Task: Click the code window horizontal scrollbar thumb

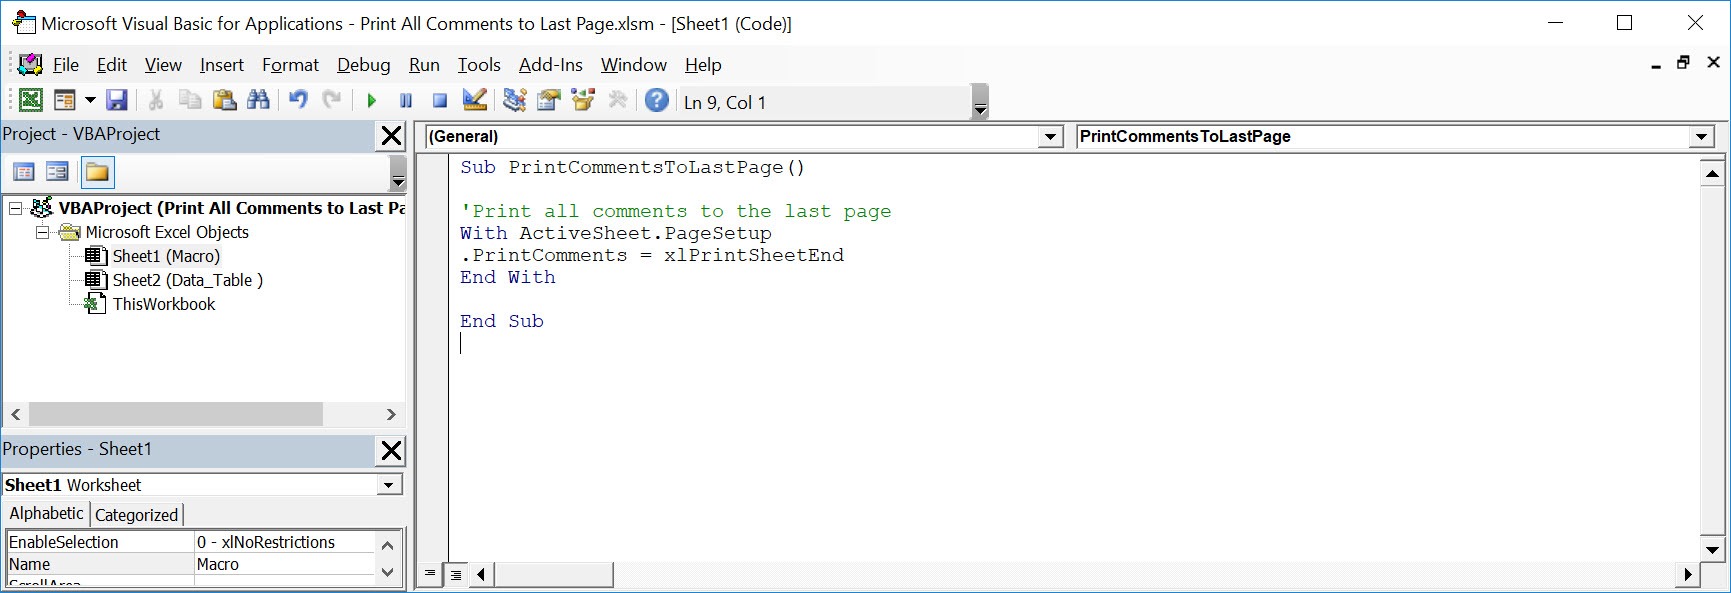Action: [x=553, y=574]
